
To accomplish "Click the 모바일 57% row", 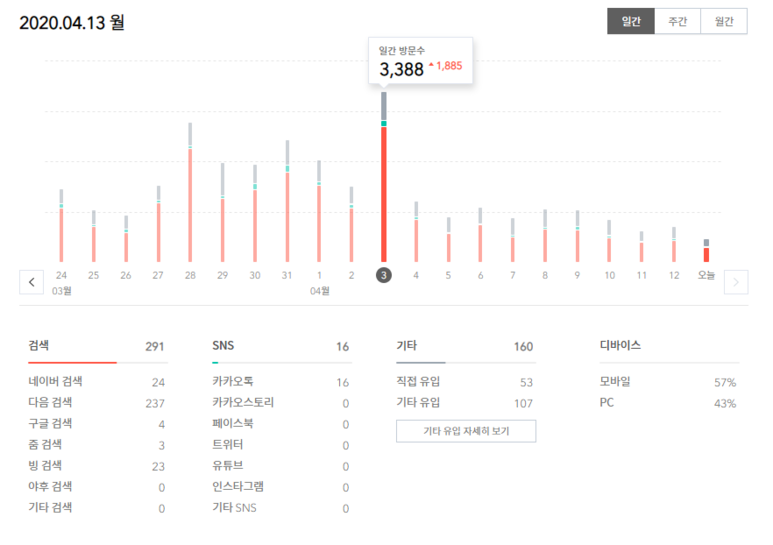I will (669, 382).
